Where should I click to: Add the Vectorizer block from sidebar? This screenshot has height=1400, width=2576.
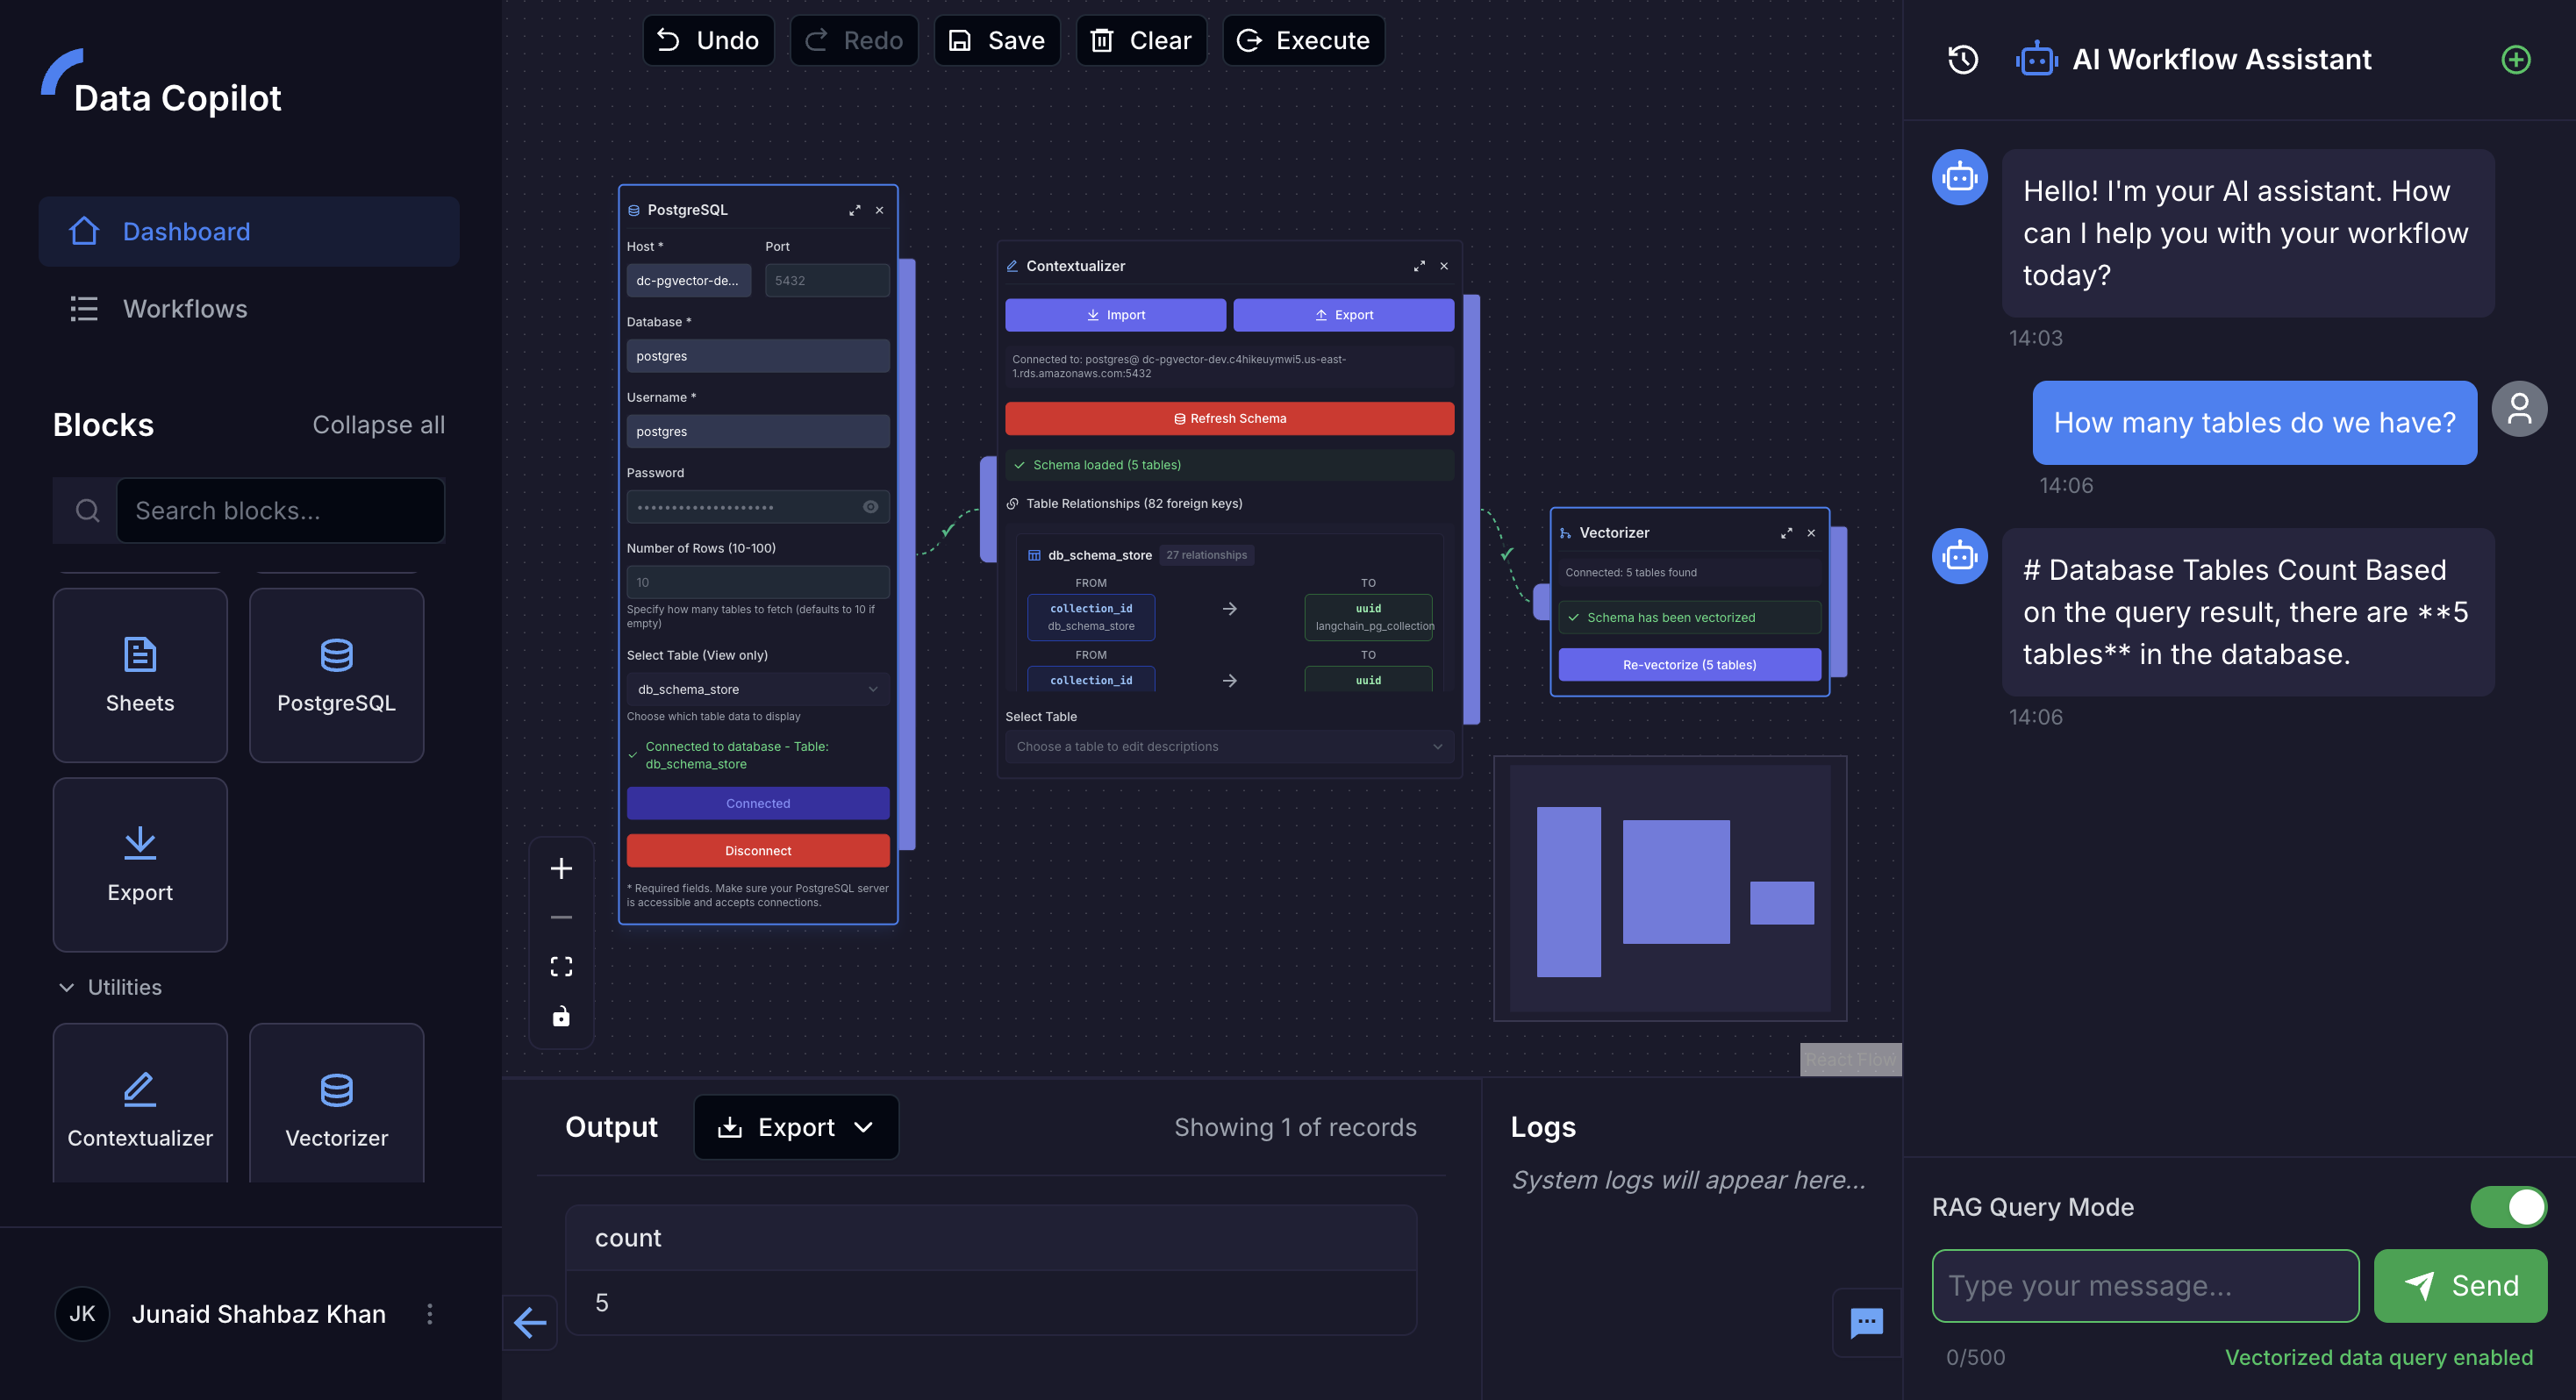coord(336,1104)
